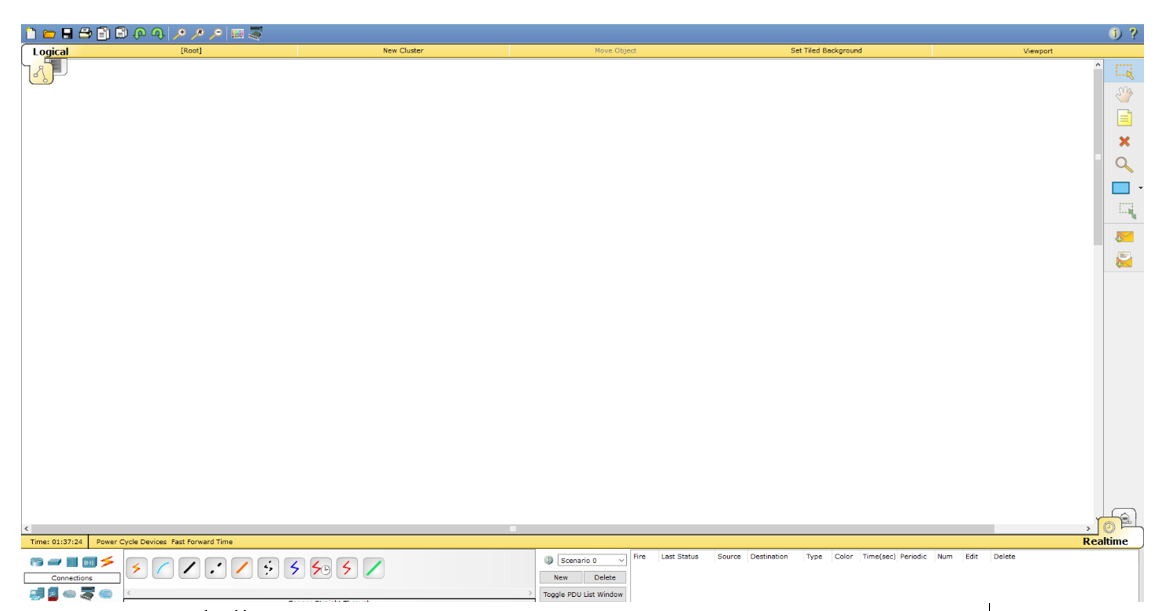Click New Cluster in the yellow bar
Viewport: 1157px width, 611px height.
coord(403,51)
